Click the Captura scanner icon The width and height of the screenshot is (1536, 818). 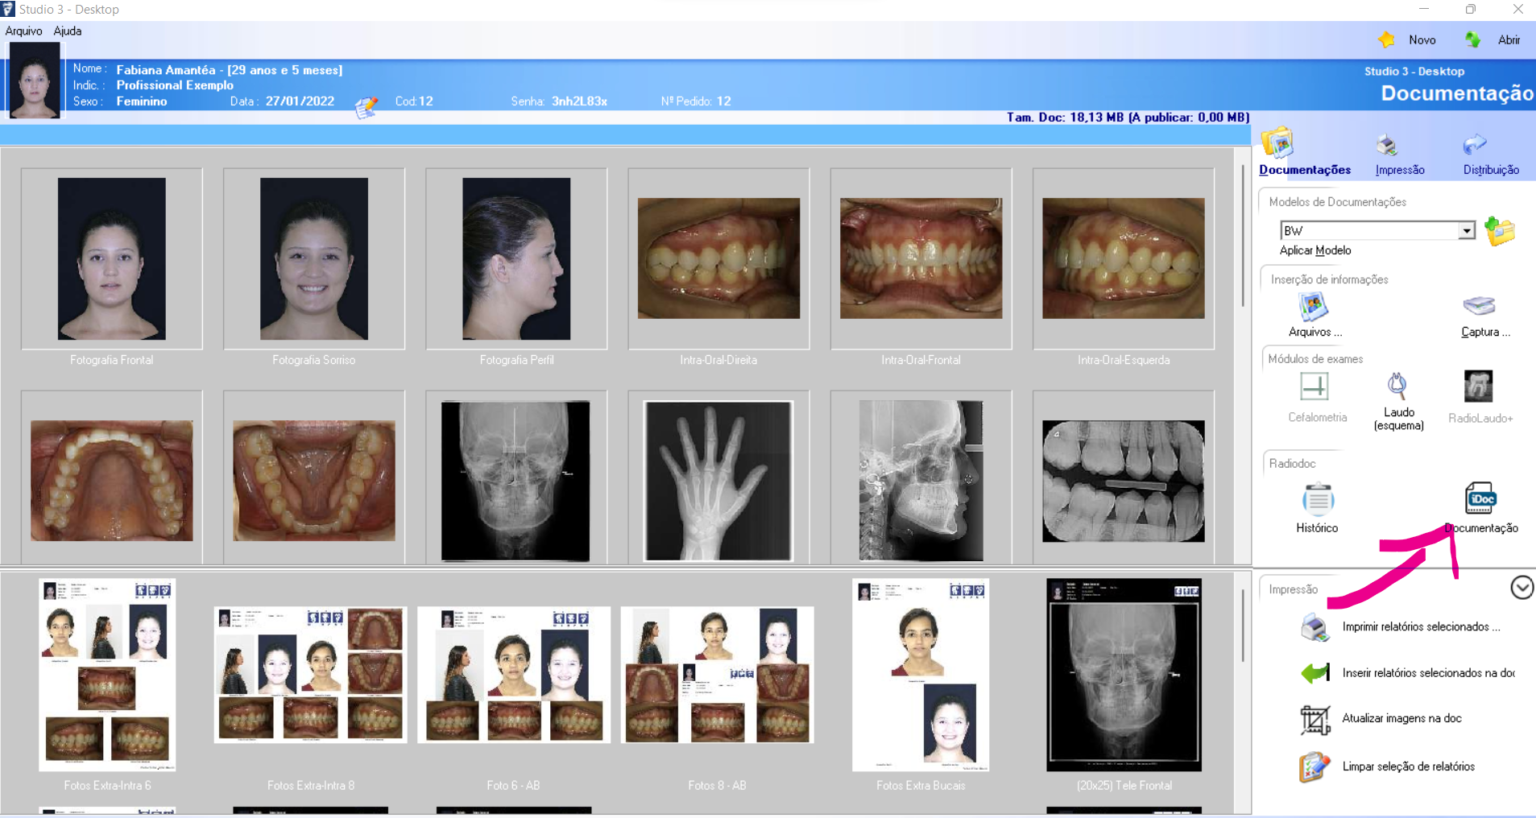(x=1479, y=306)
